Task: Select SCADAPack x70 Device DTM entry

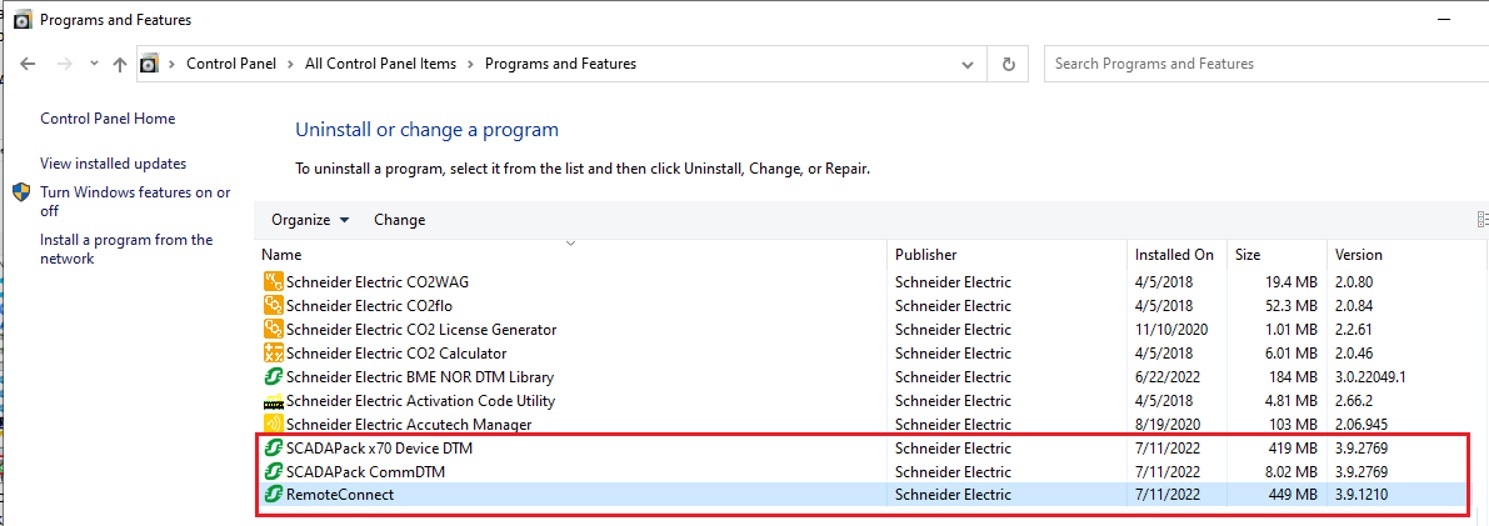Action: point(379,449)
